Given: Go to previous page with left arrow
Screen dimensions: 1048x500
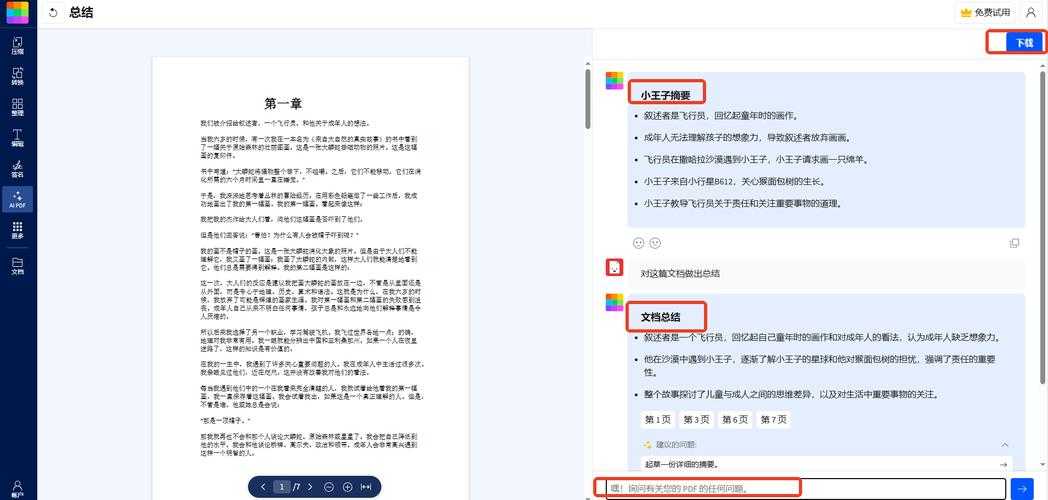Looking at the screenshot, I should click(263, 487).
